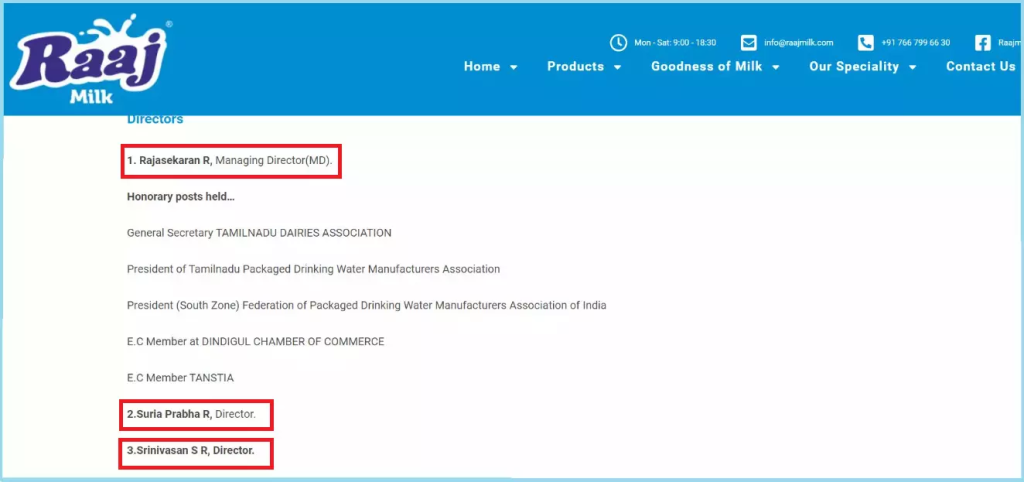Click the Honorary posts held text

click(x=180, y=197)
